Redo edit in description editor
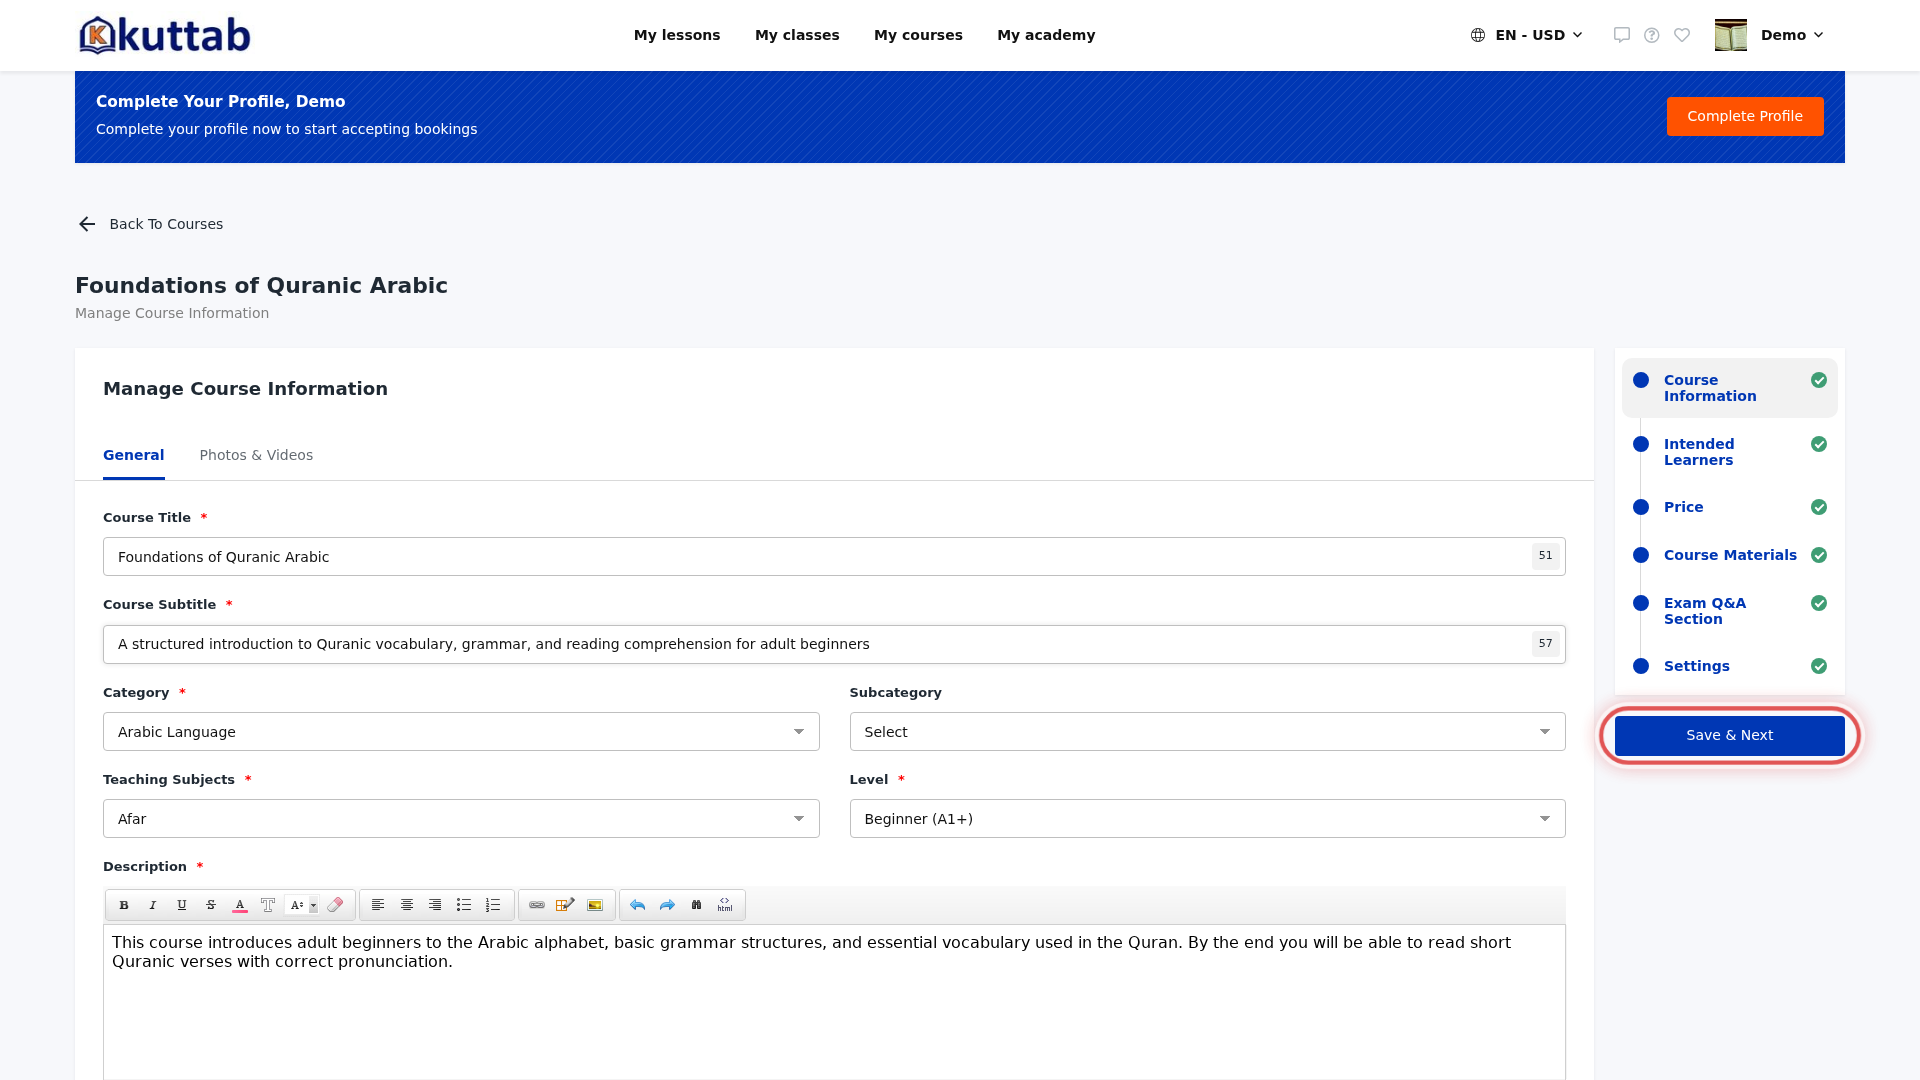Screen dimensions: 1920x1080 pyautogui.click(x=667, y=905)
